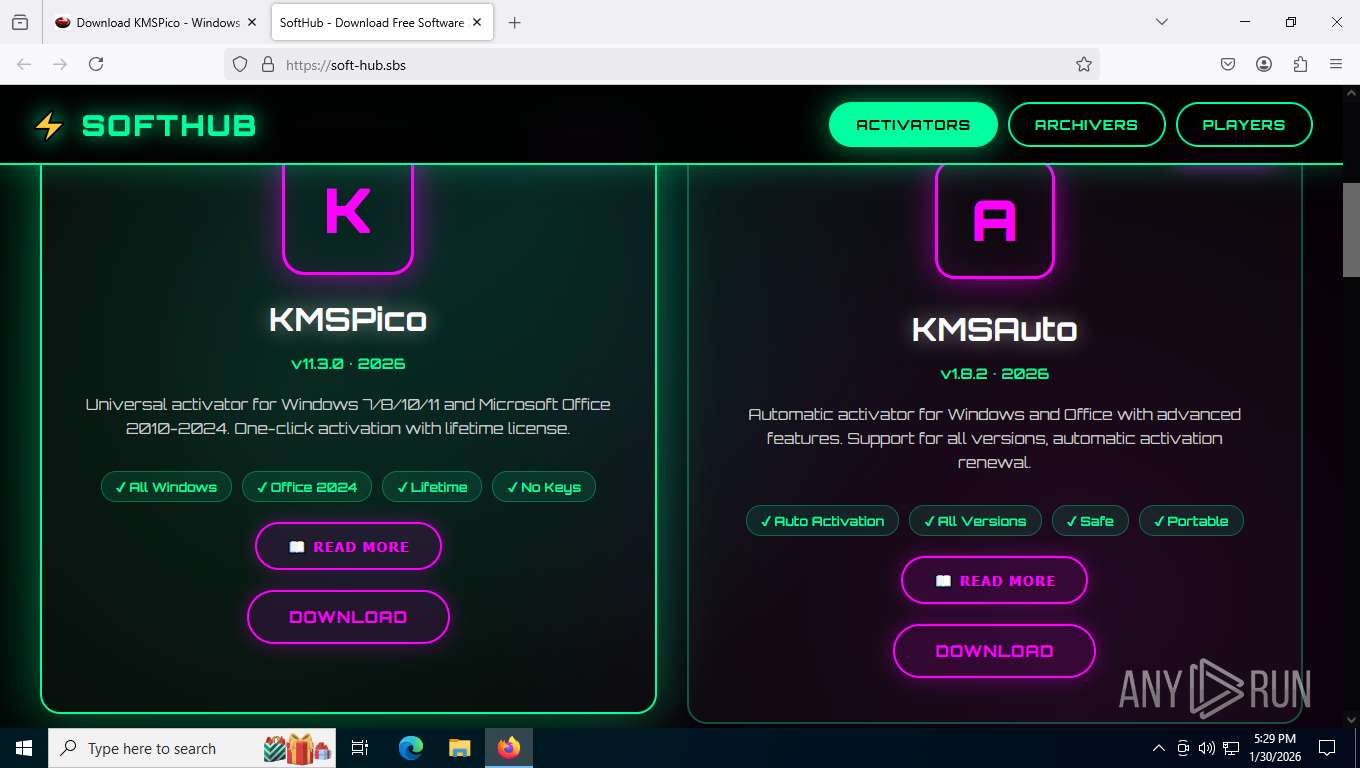Select the SoftHub browser tab
Screen dimensions: 1360x768
pyautogui.click(x=382, y=22)
